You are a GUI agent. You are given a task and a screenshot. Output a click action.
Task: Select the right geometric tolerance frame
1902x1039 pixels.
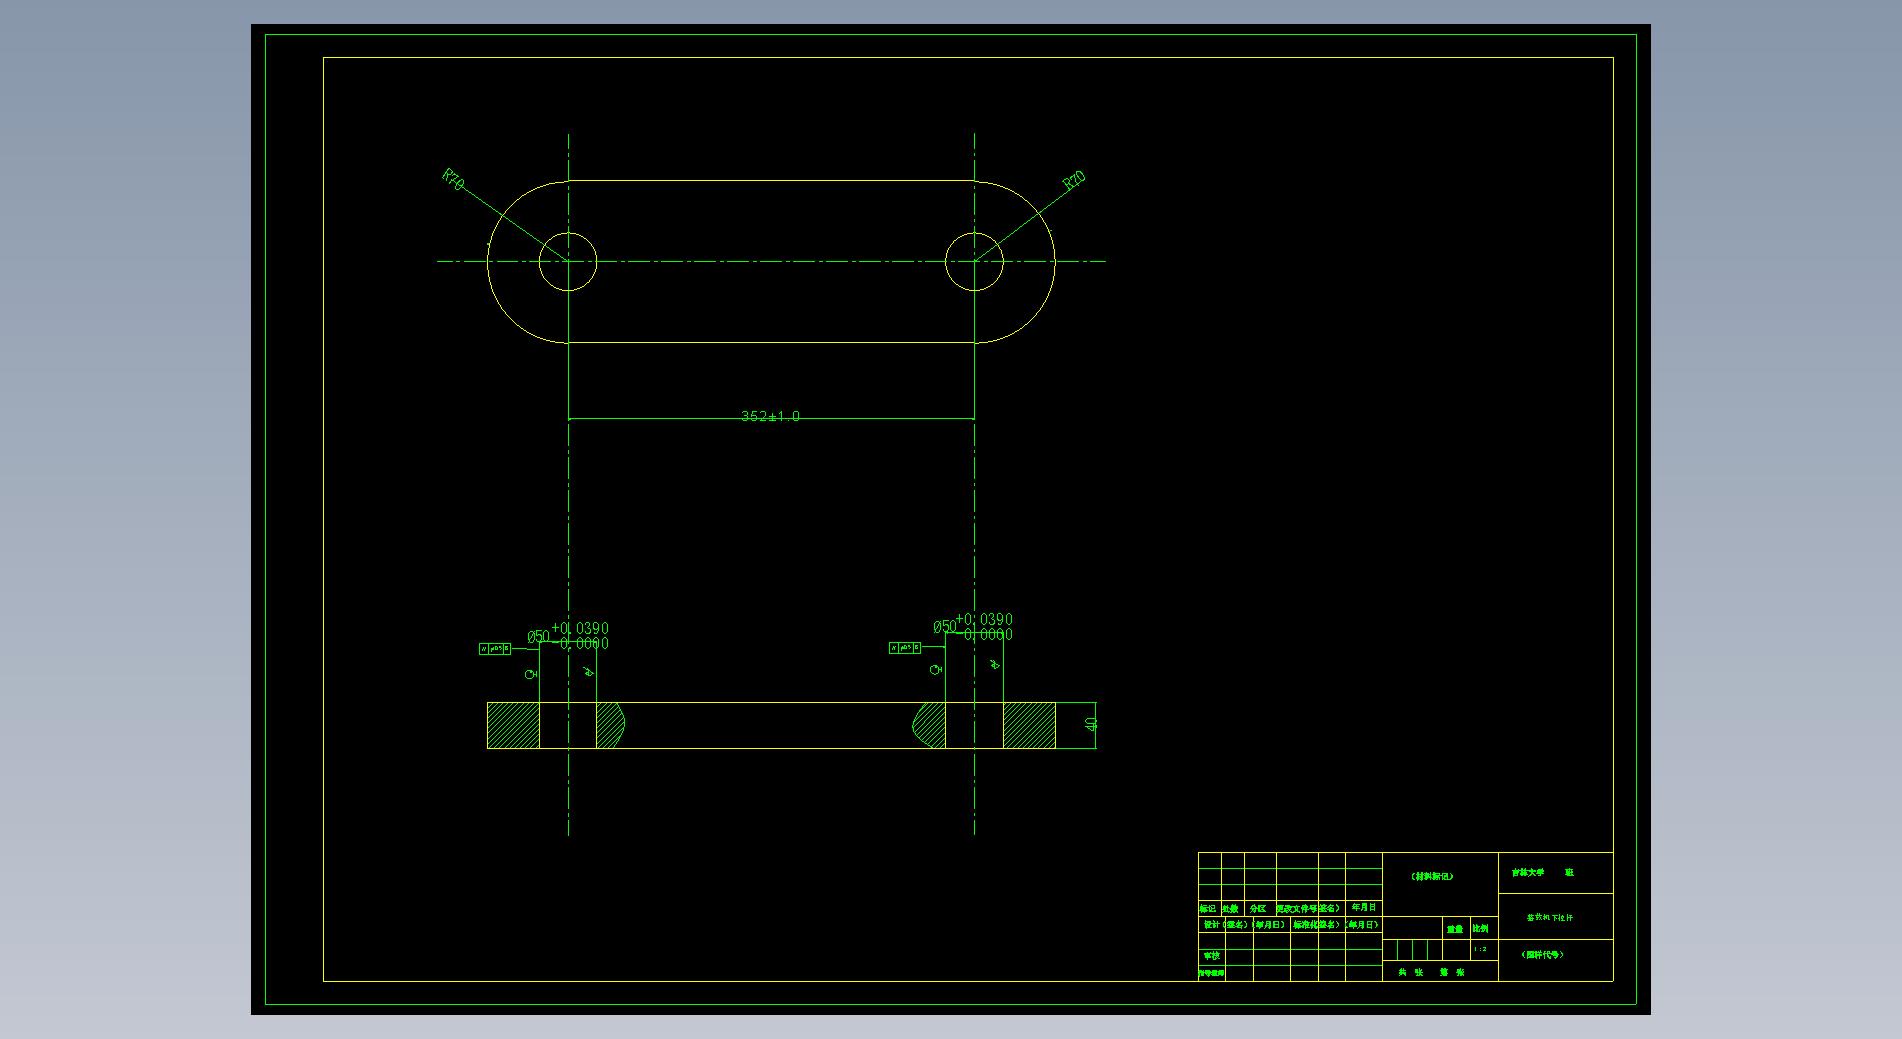(905, 648)
